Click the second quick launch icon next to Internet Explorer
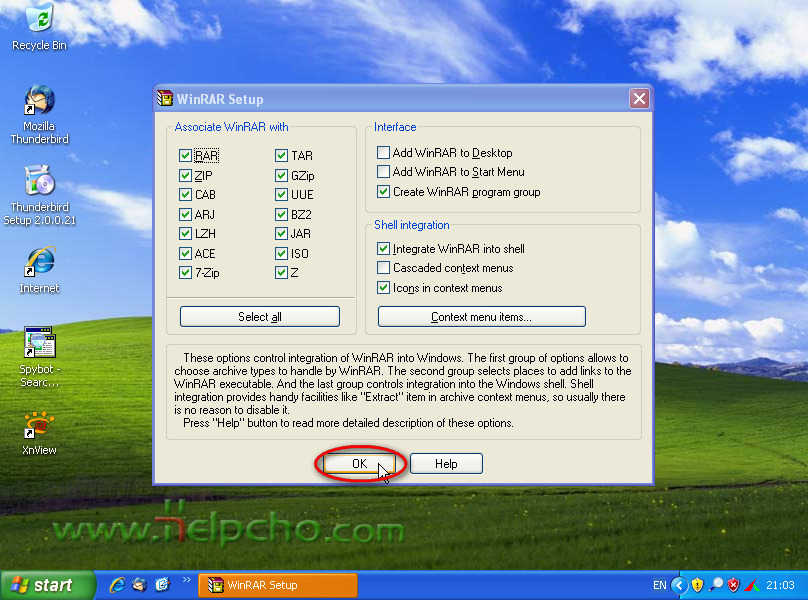Image resolution: width=808 pixels, height=600 pixels. (140, 585)
